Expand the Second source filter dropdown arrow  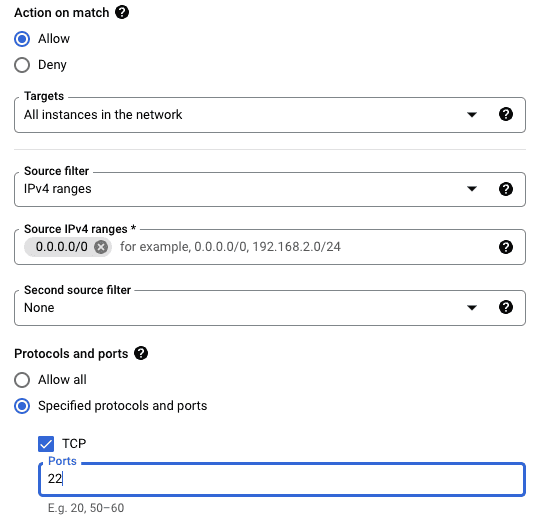click(x=472, y=308)
